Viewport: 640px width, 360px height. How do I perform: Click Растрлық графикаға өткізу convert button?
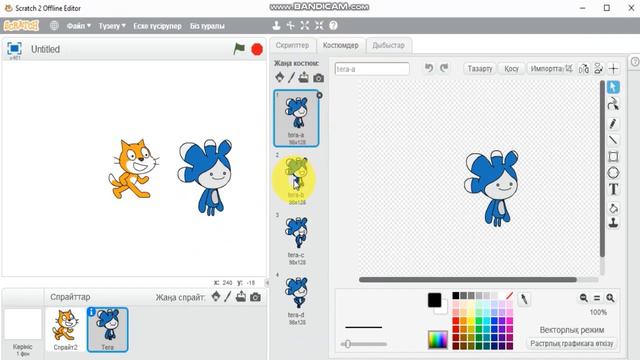click(571, 344)
